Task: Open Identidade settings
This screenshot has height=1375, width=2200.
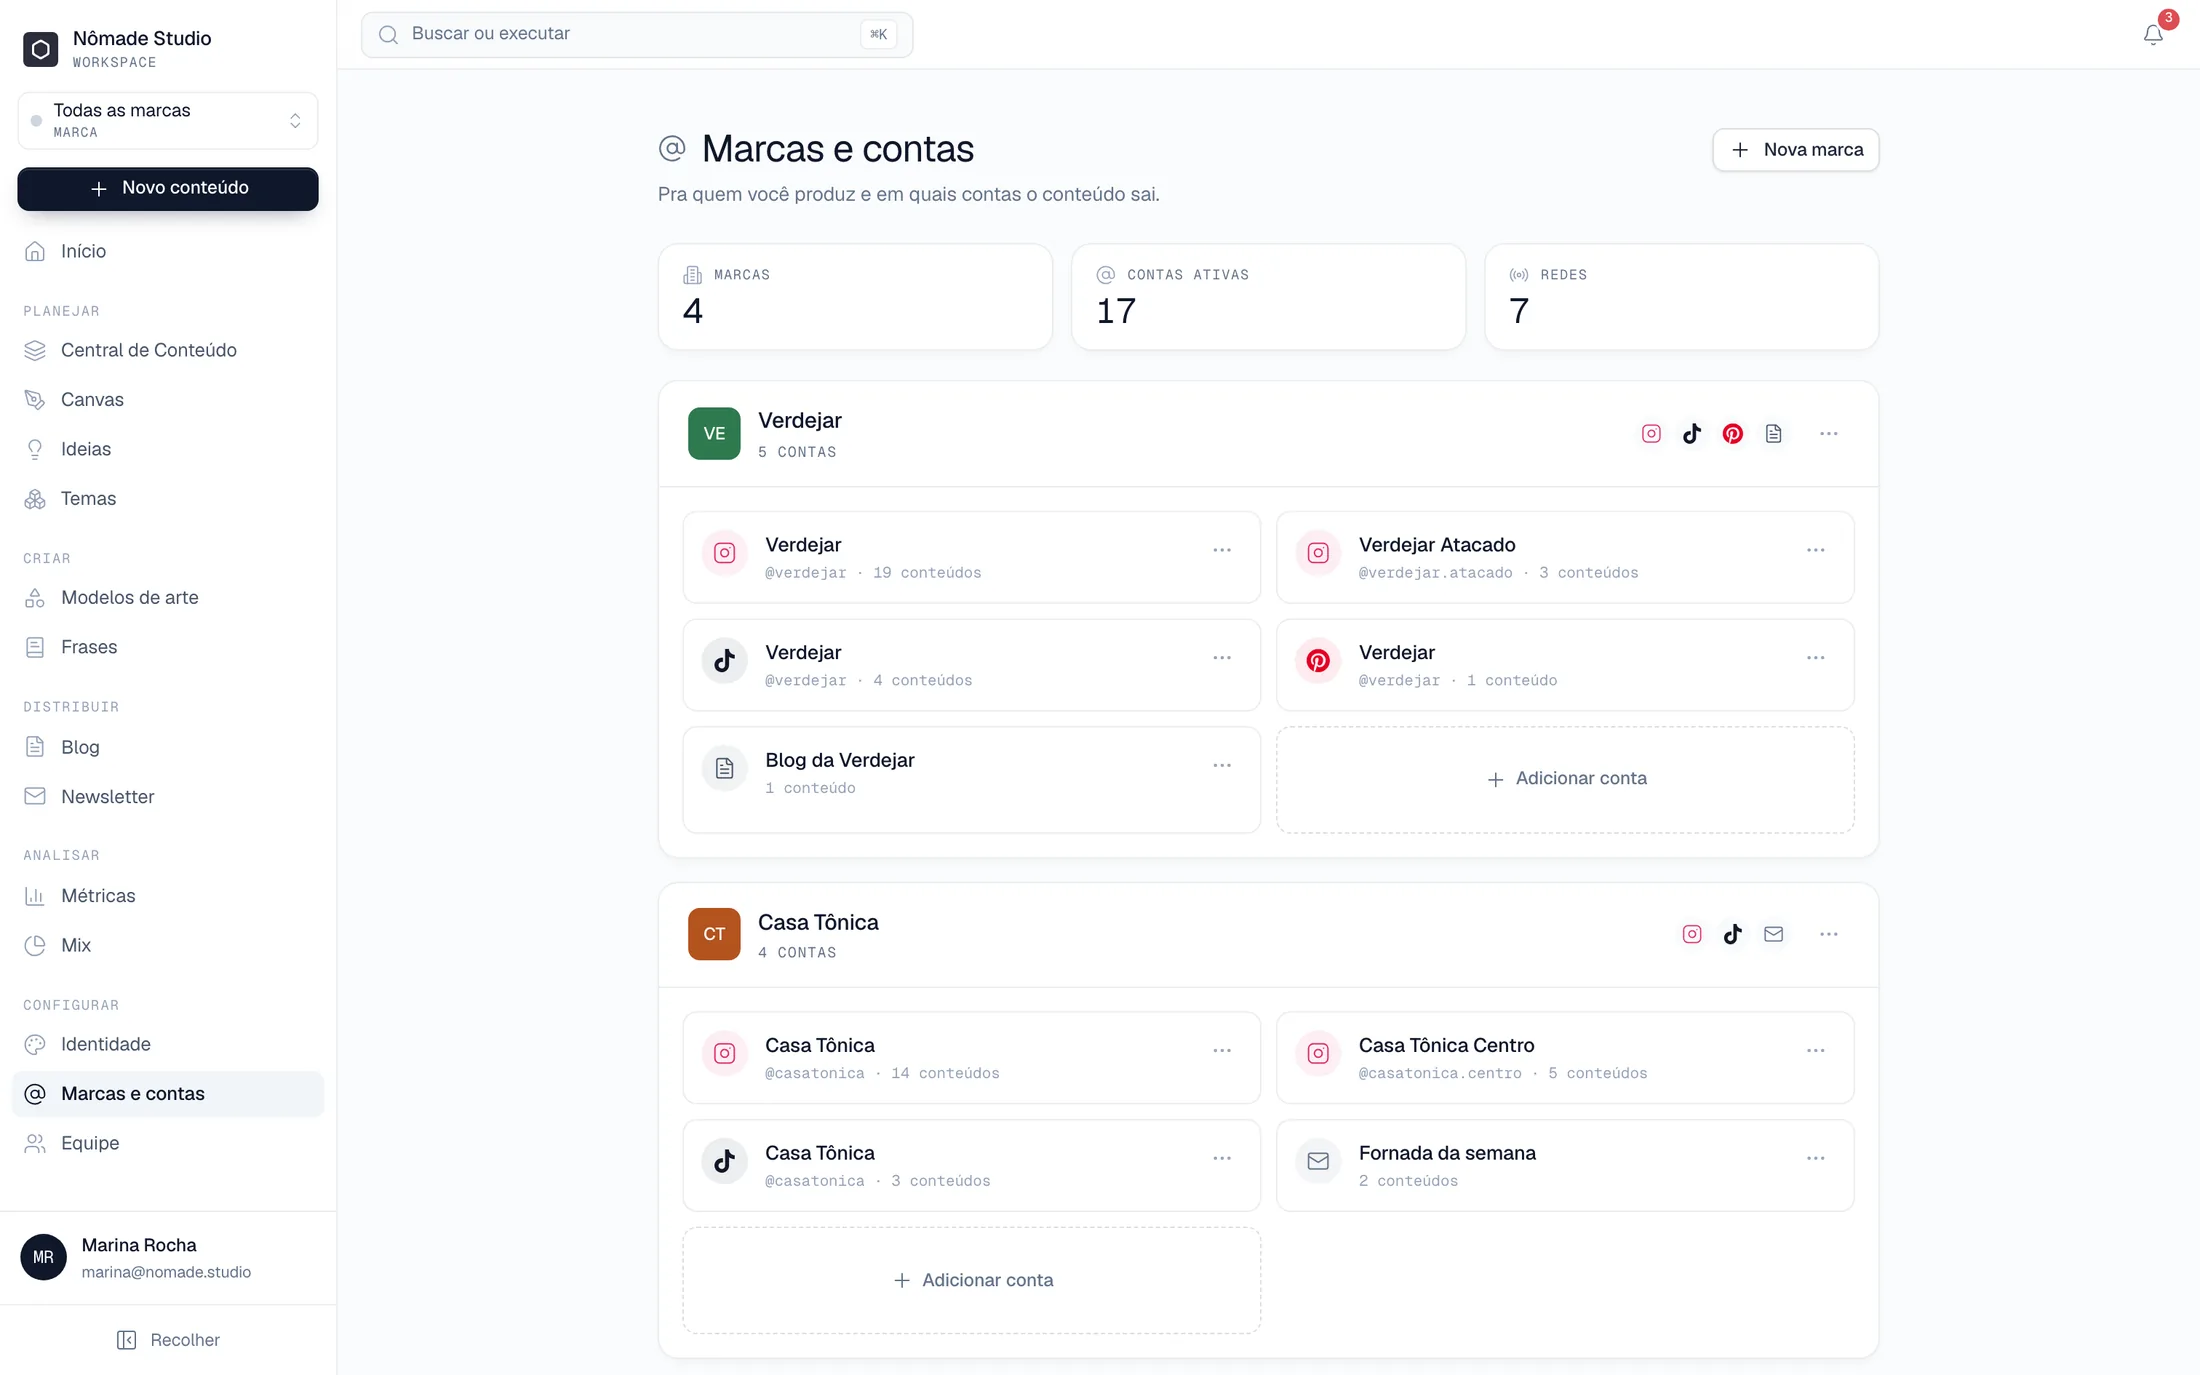Action: (x=168, y=1044)
